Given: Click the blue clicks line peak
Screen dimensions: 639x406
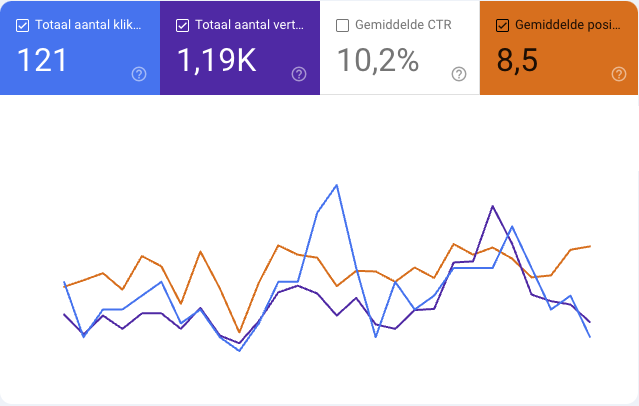Looking at the screenshot, I should [337, 185].
